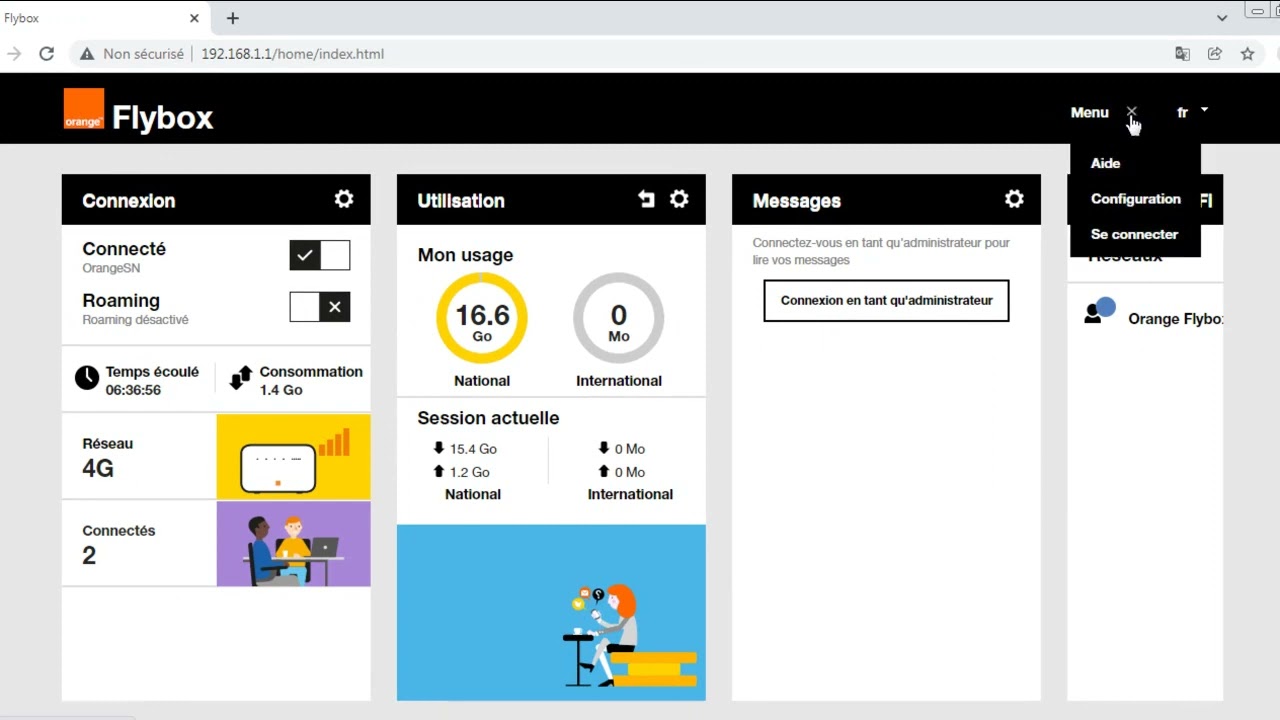Toggle the Connecté connection switch
Screen dimensions: 1280x720
tap(320, 255)
